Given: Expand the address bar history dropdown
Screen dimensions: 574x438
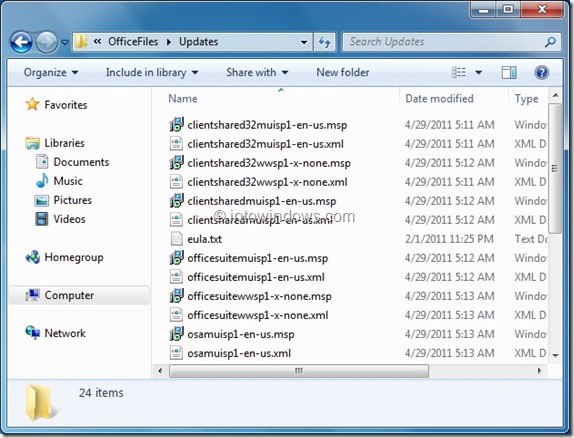Looking at the screenshot, I should [x=303, y=42].
